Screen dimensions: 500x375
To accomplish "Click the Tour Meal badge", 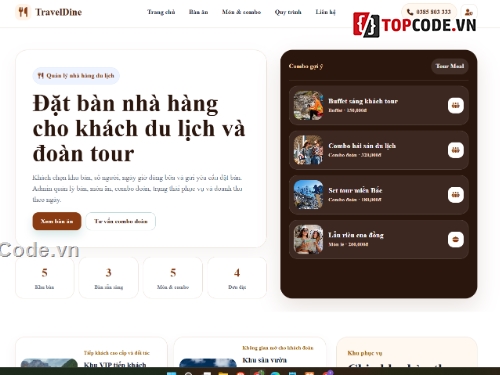I will click(x=450, y=66).
